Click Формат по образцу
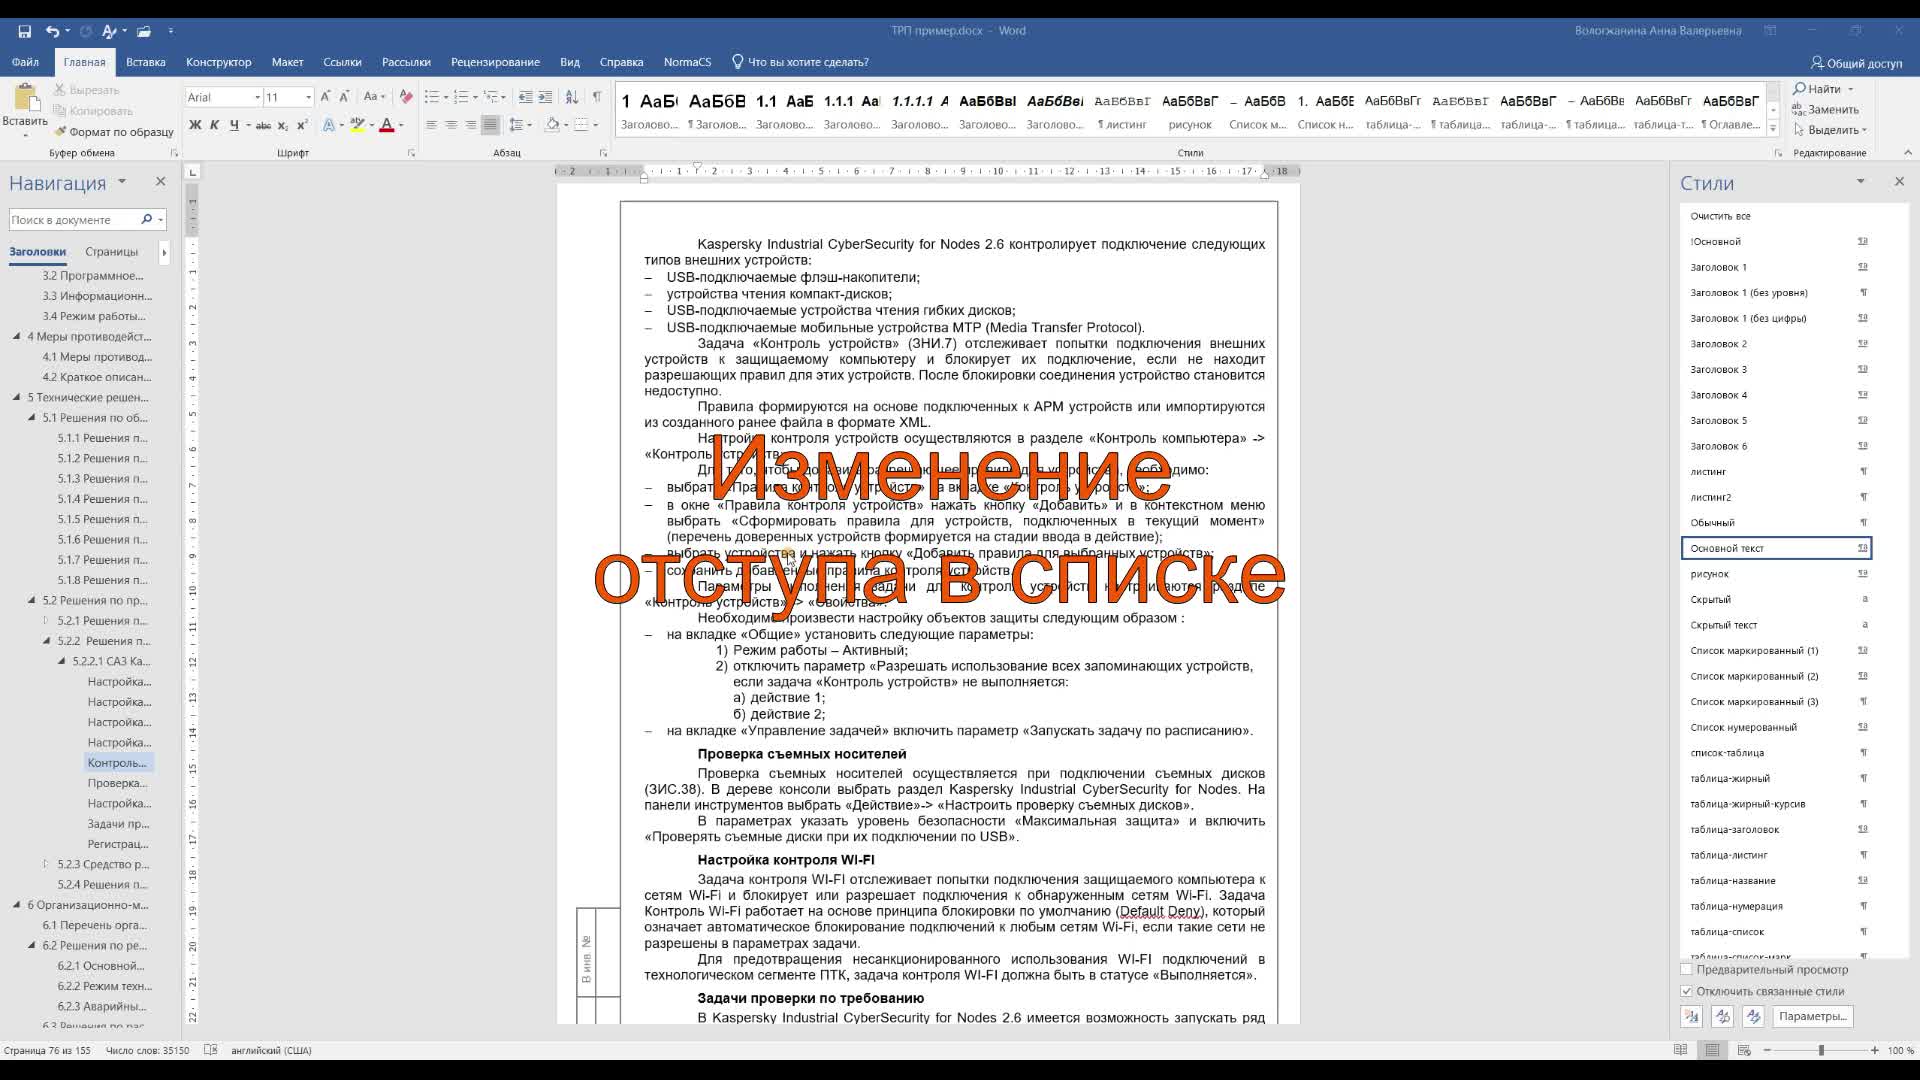This screenshot has width=1920, height=1080. click(113, 132)
